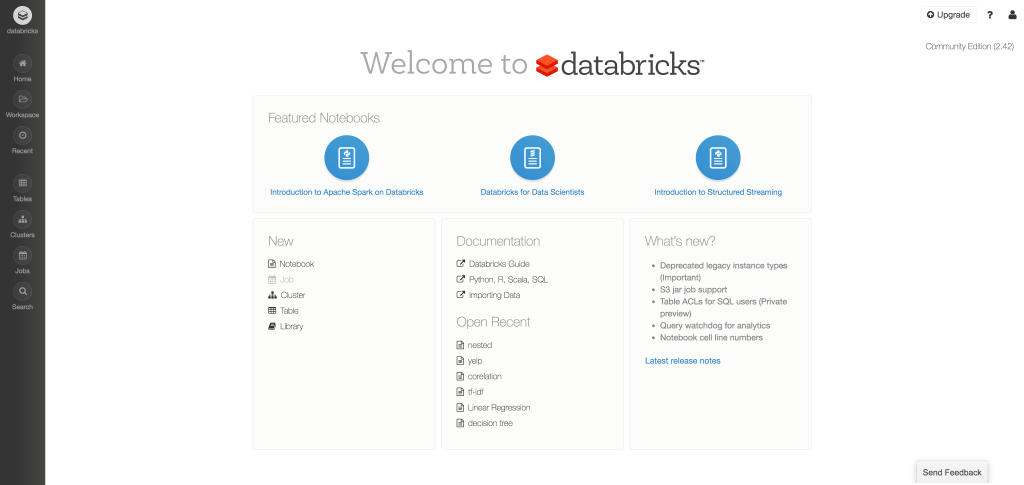The height and width of the screenshot is (485, 1024).
Task: Create a new Cluster
Action: pos(287,295)
